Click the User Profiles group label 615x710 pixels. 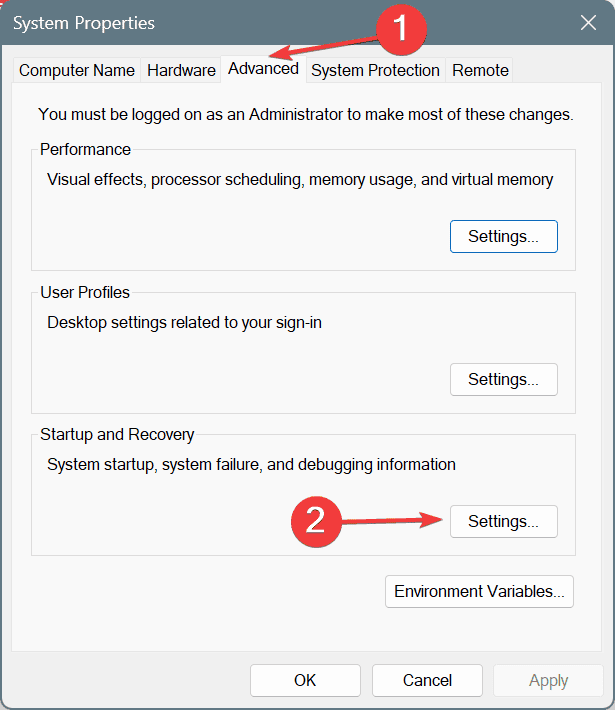85,293
